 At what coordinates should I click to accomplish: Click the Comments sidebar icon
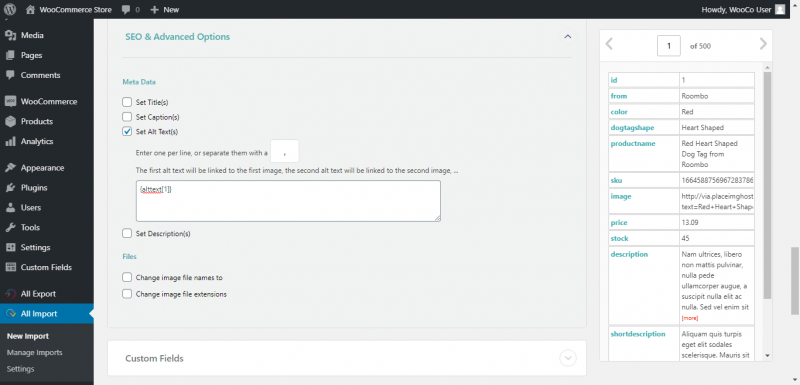(x=10, y=75)
